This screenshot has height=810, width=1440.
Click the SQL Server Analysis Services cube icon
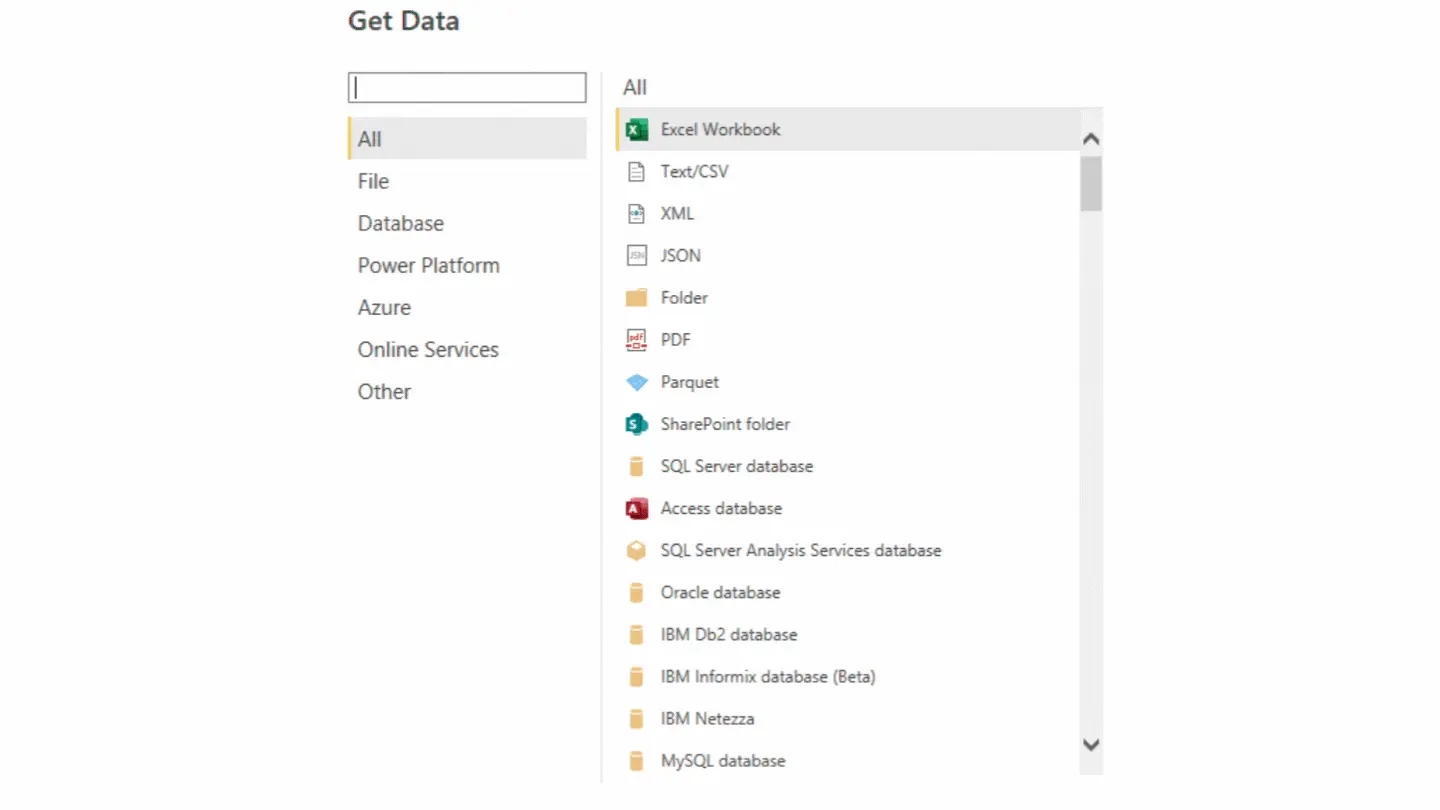[x=636, y=550]
